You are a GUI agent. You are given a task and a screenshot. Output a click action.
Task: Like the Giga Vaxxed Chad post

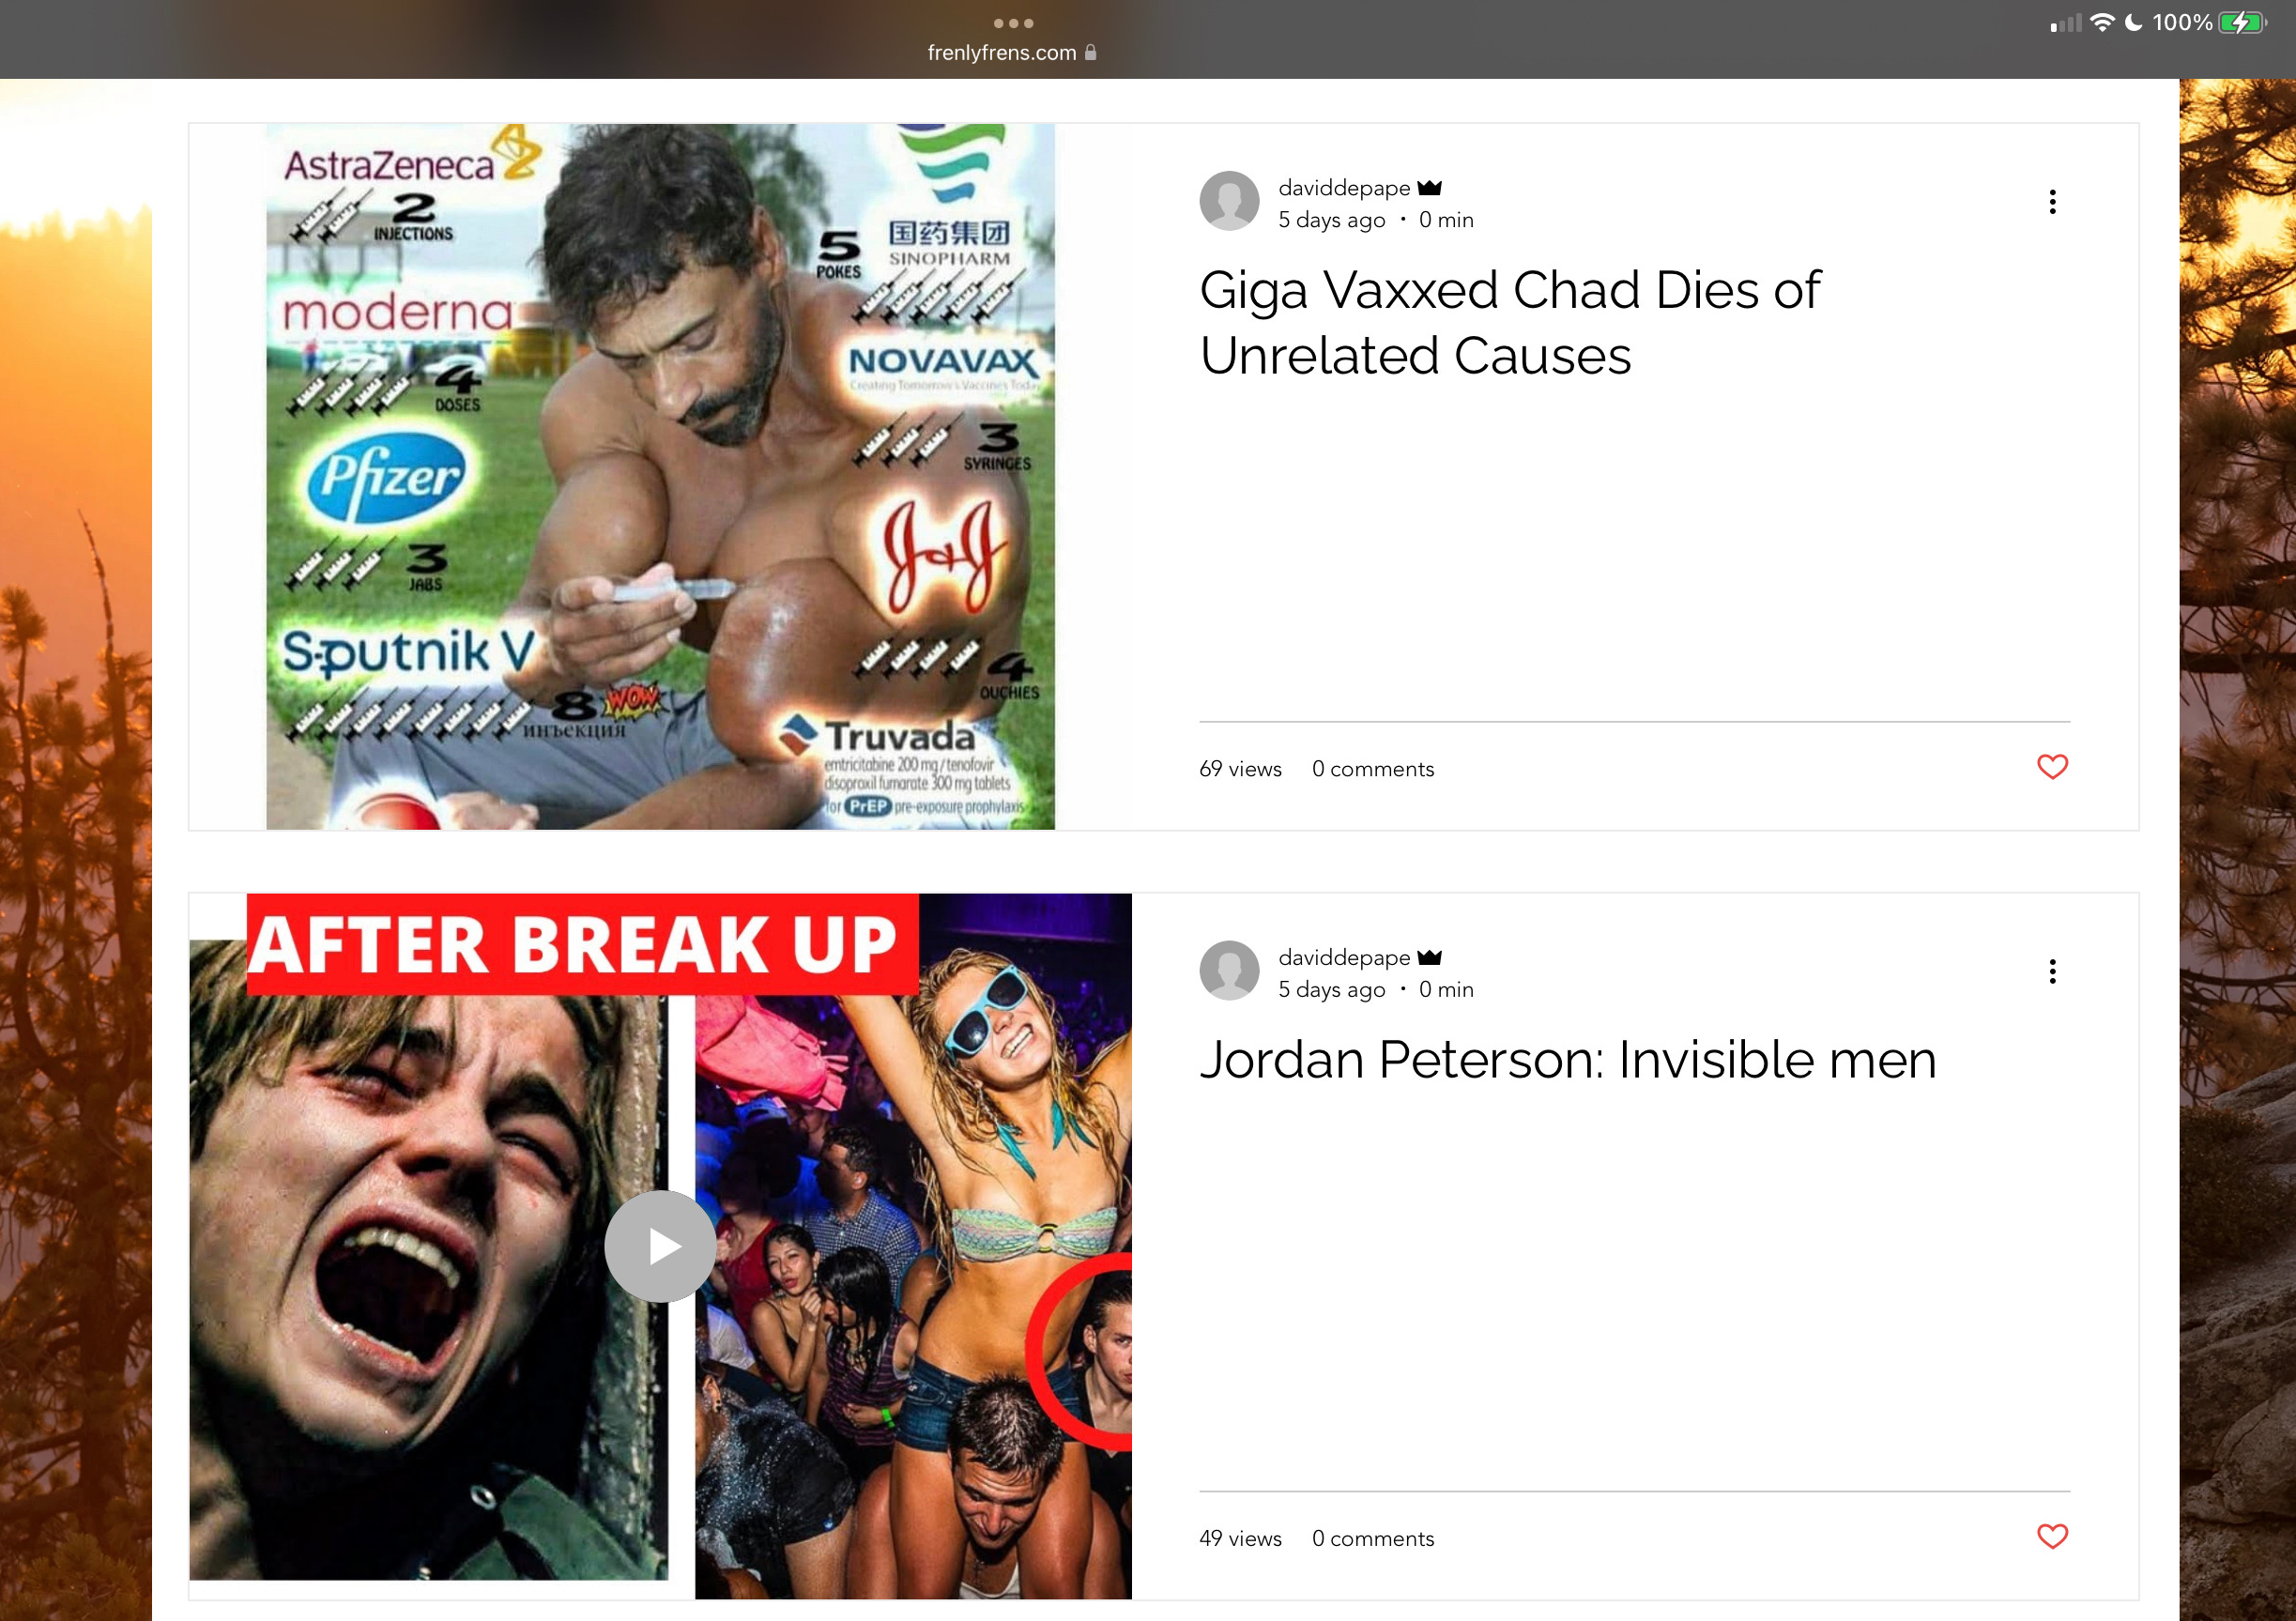pos(2052,767)
